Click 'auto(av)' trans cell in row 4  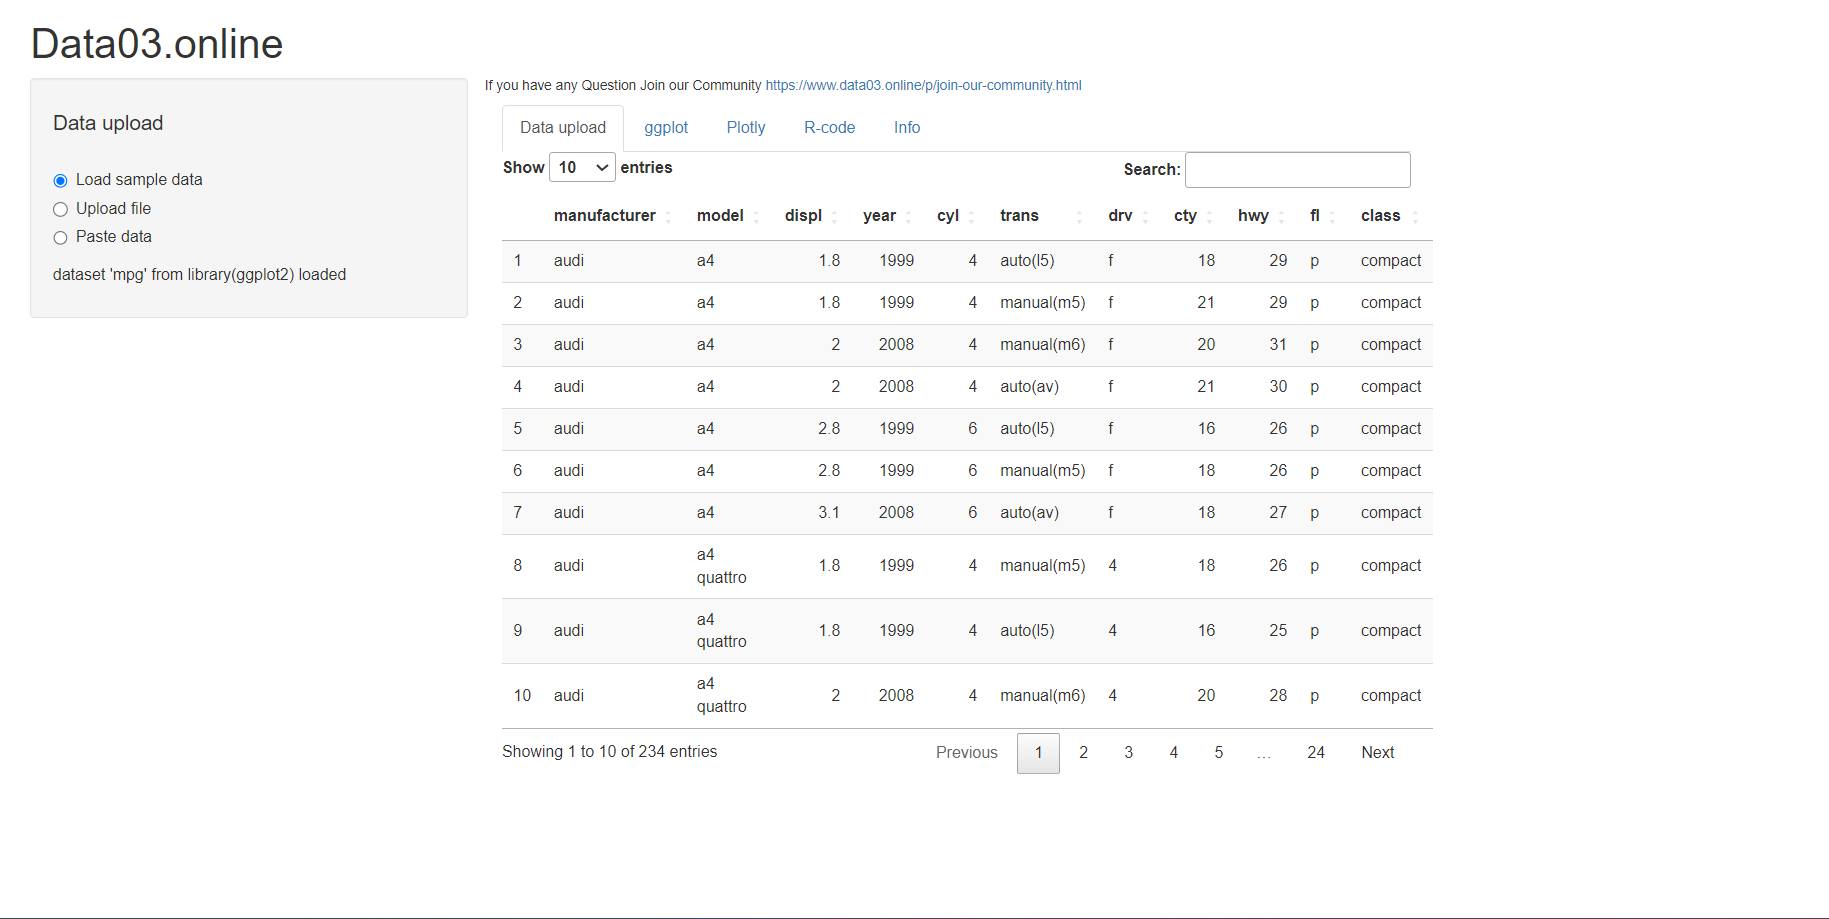[x=1029, y=387]
